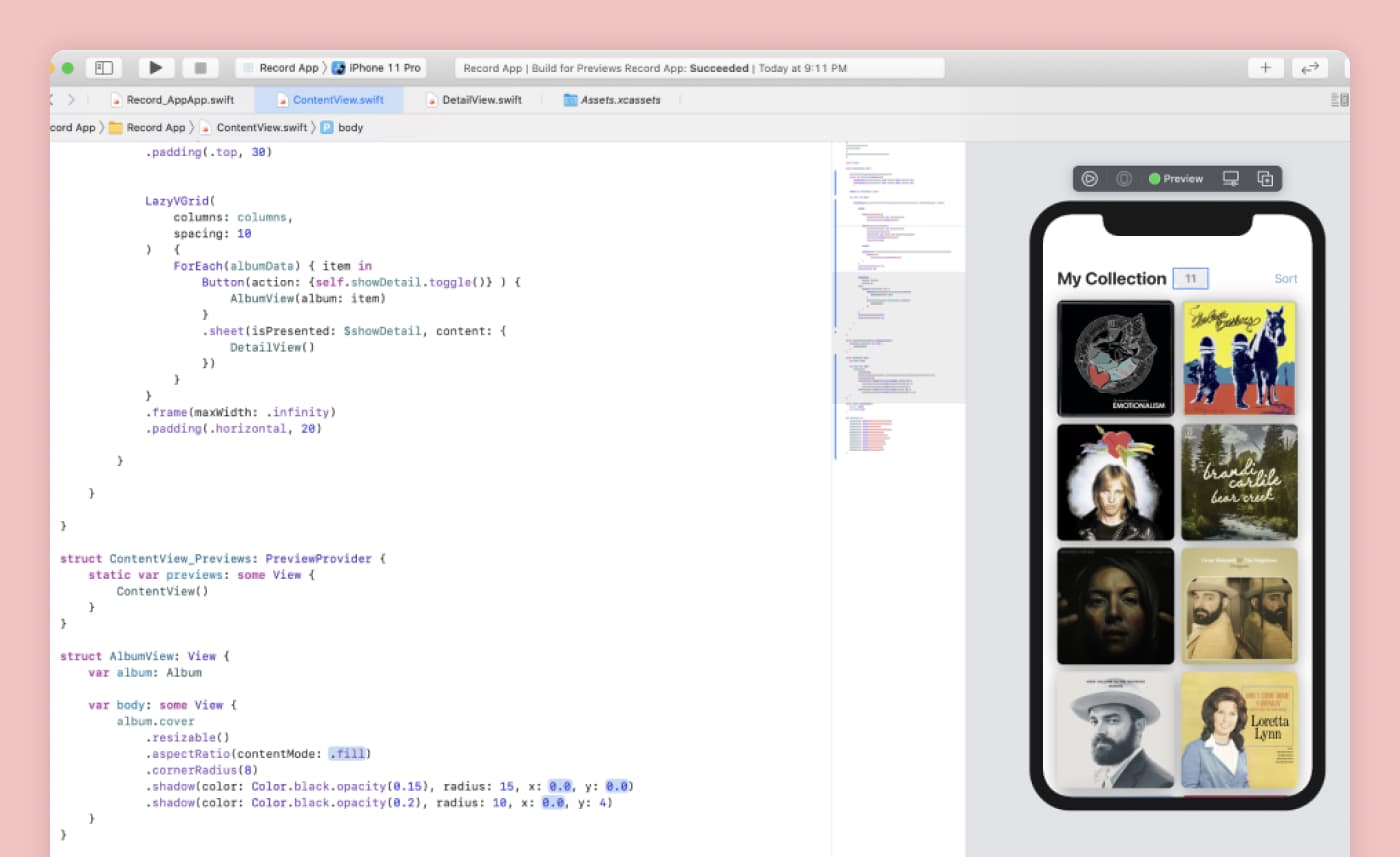Viewport: 1400px width, 857px height.
Task: Tap the Sort link in the preview
Action: (1286, 279)
